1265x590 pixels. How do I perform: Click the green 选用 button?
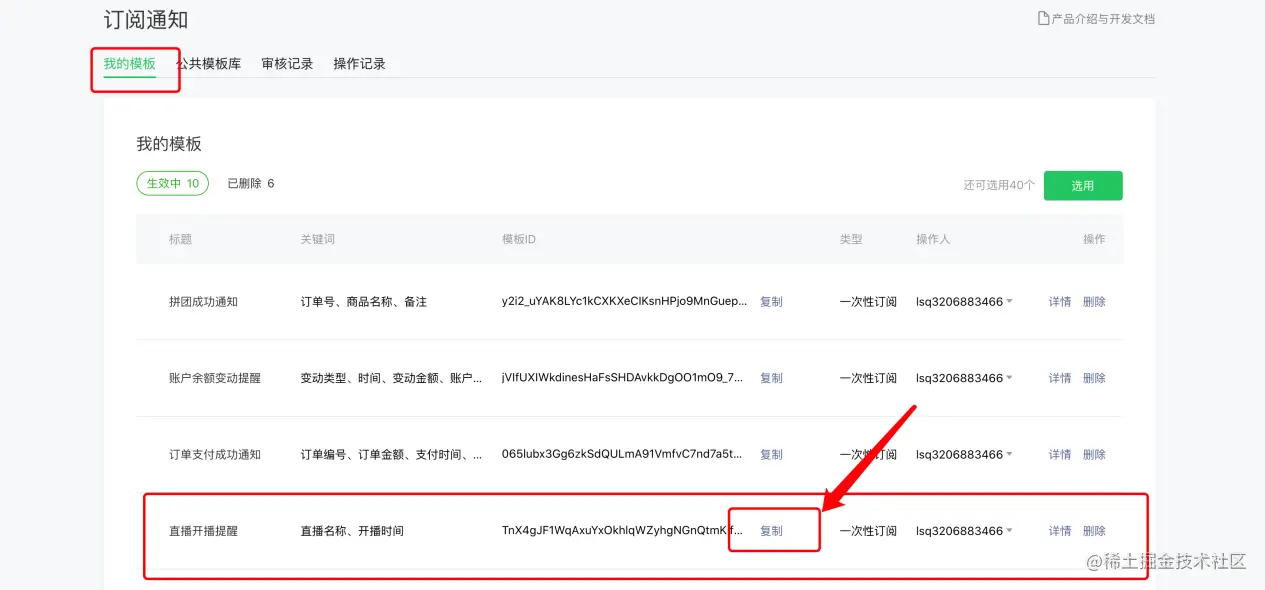1083,185
